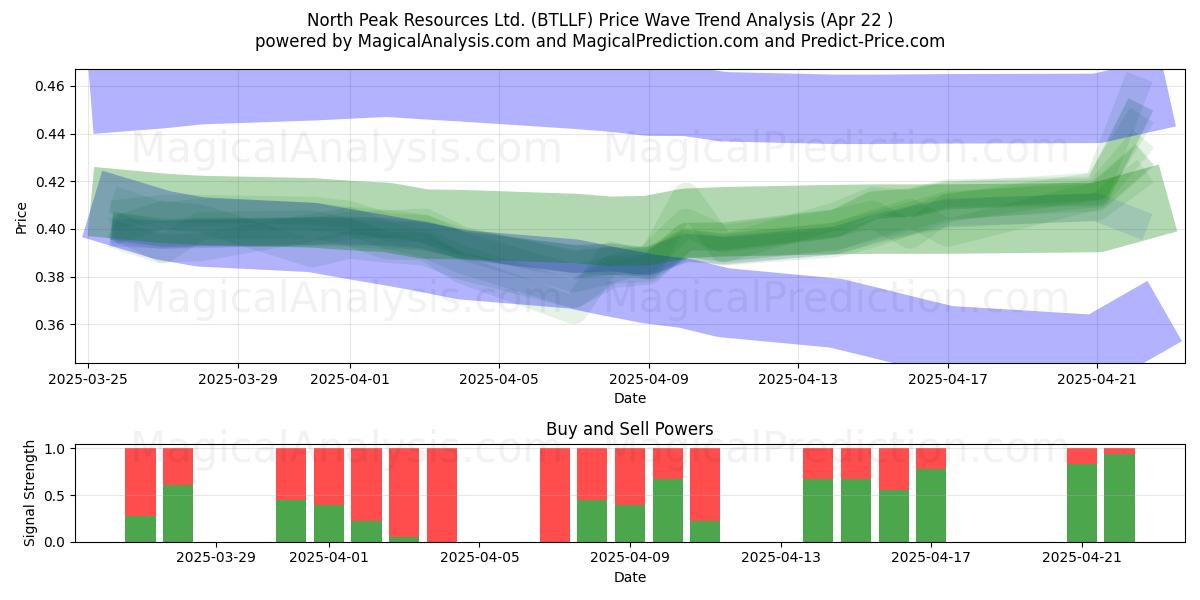Click the 2025-04-21 date tick under price chart
Screen dimensions: 1200x600
tap(1097, 379)
